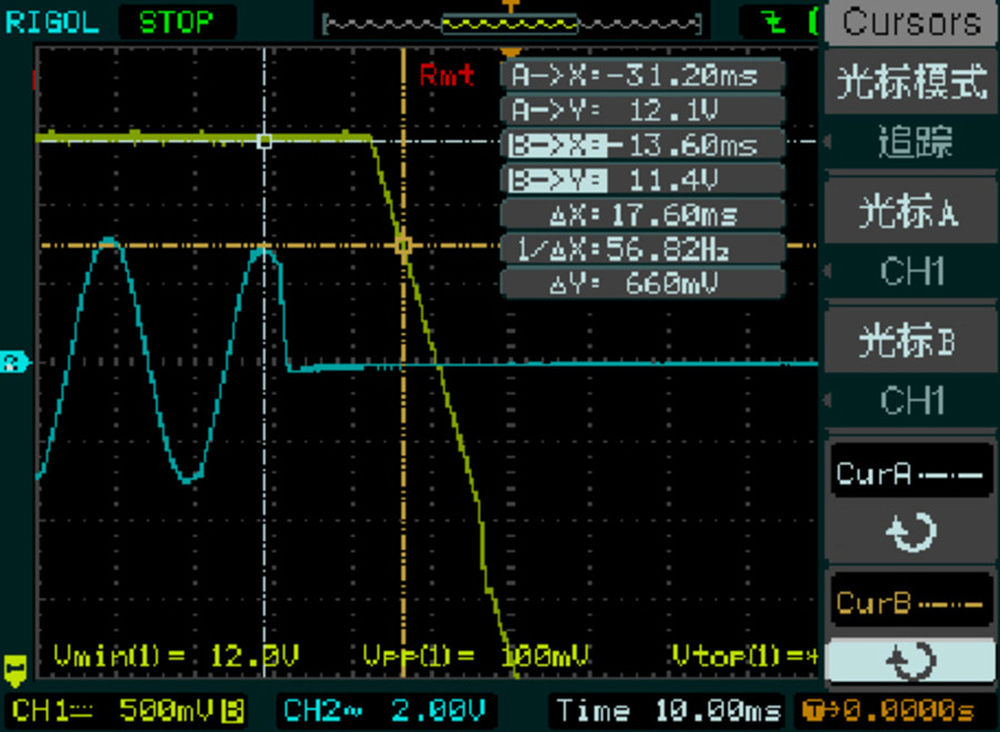This screenshot has height=732, width=1000.
Task: Select the Cursors menu title
Action: click(x=911, y=22)
